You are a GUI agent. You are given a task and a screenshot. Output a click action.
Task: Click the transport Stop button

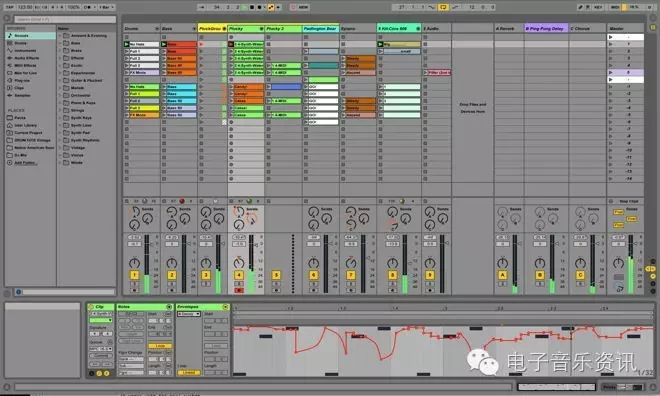(252, 7)
